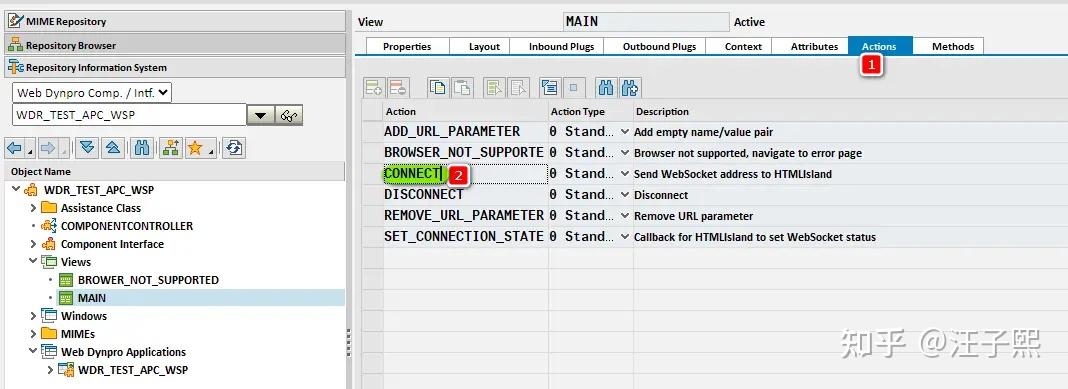Click the Display glasses icon
The width and height of the screenshot is (1068, 389).
[x=289, y=115]
